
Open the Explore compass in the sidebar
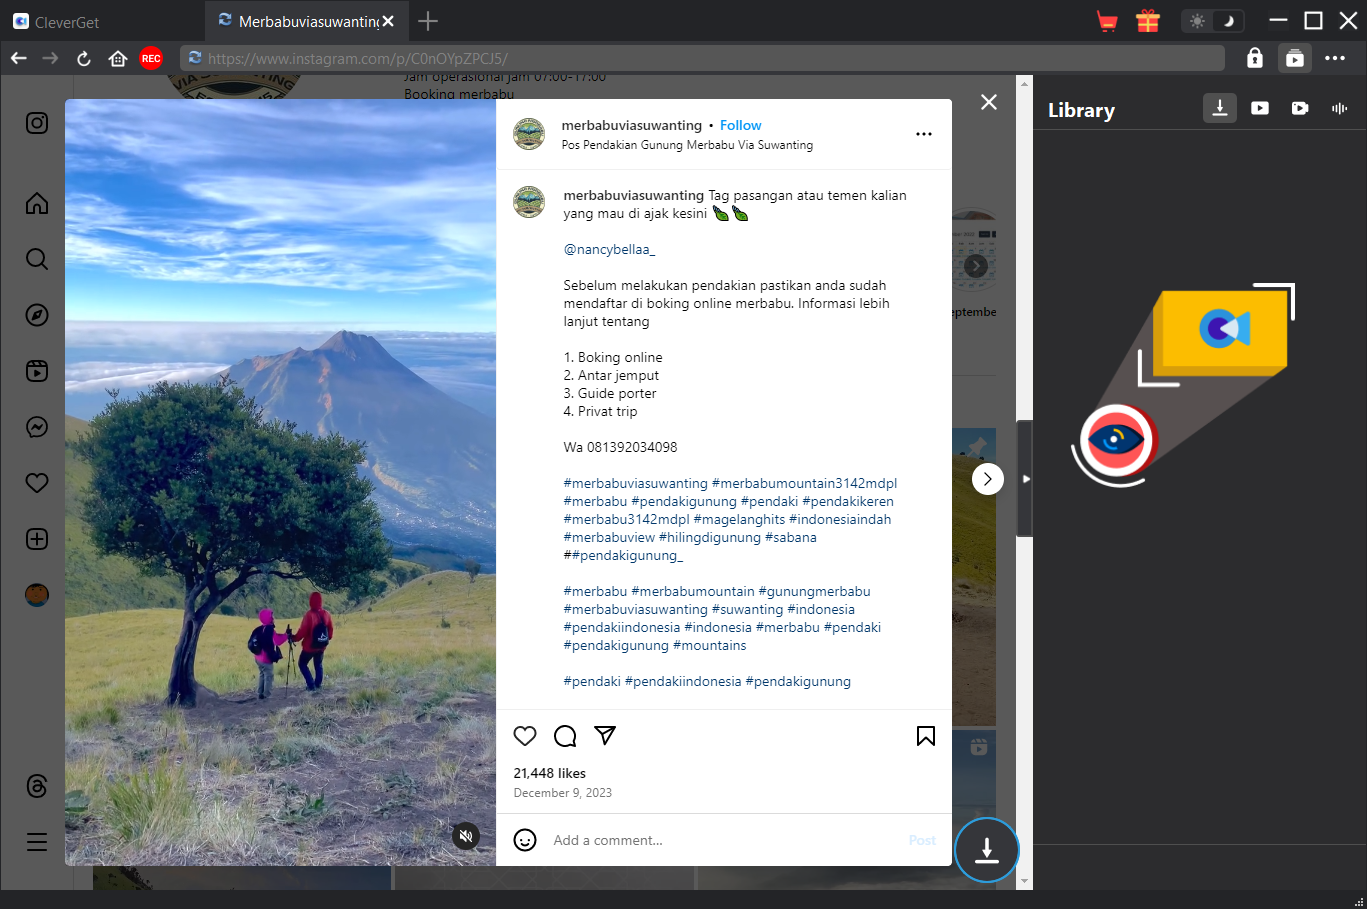tap(37, 315)
